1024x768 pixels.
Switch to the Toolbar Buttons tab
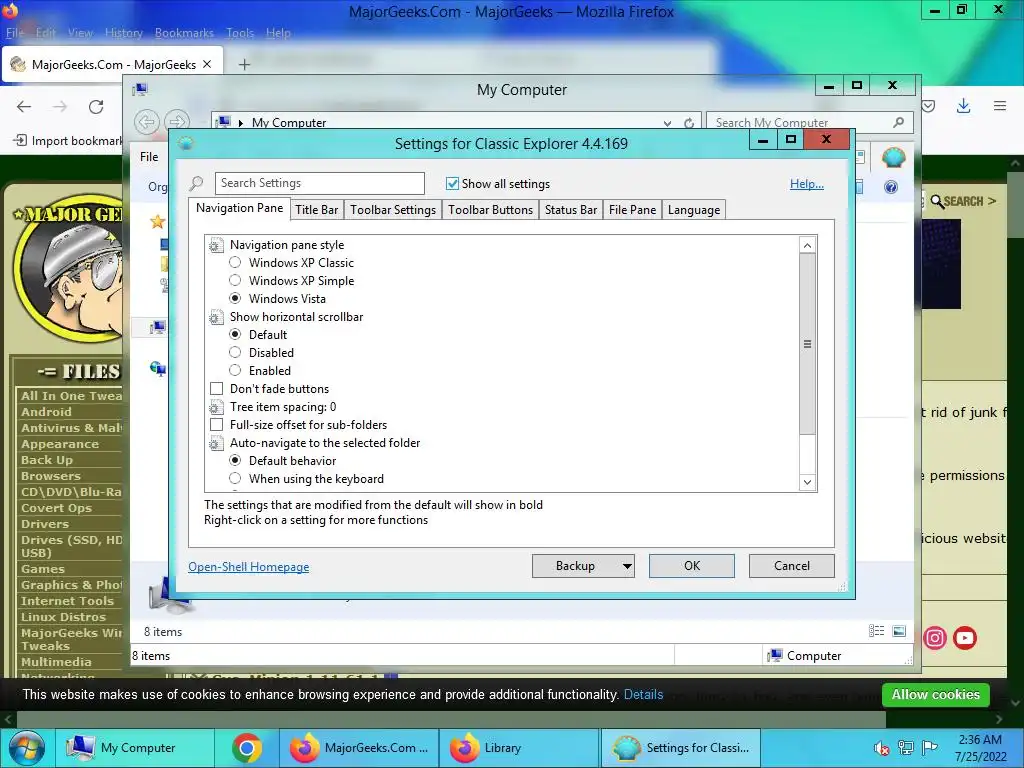[490, 210]
